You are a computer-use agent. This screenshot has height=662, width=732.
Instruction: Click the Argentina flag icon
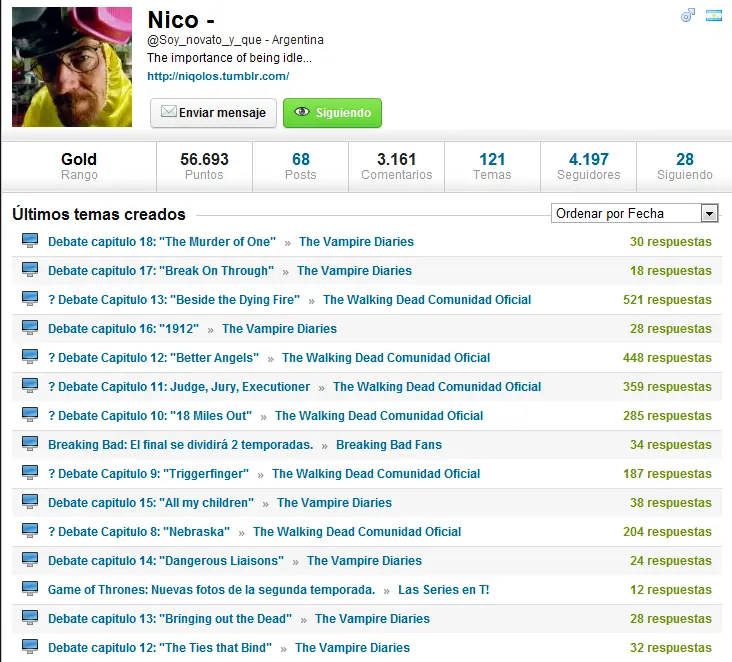[714, 16]
